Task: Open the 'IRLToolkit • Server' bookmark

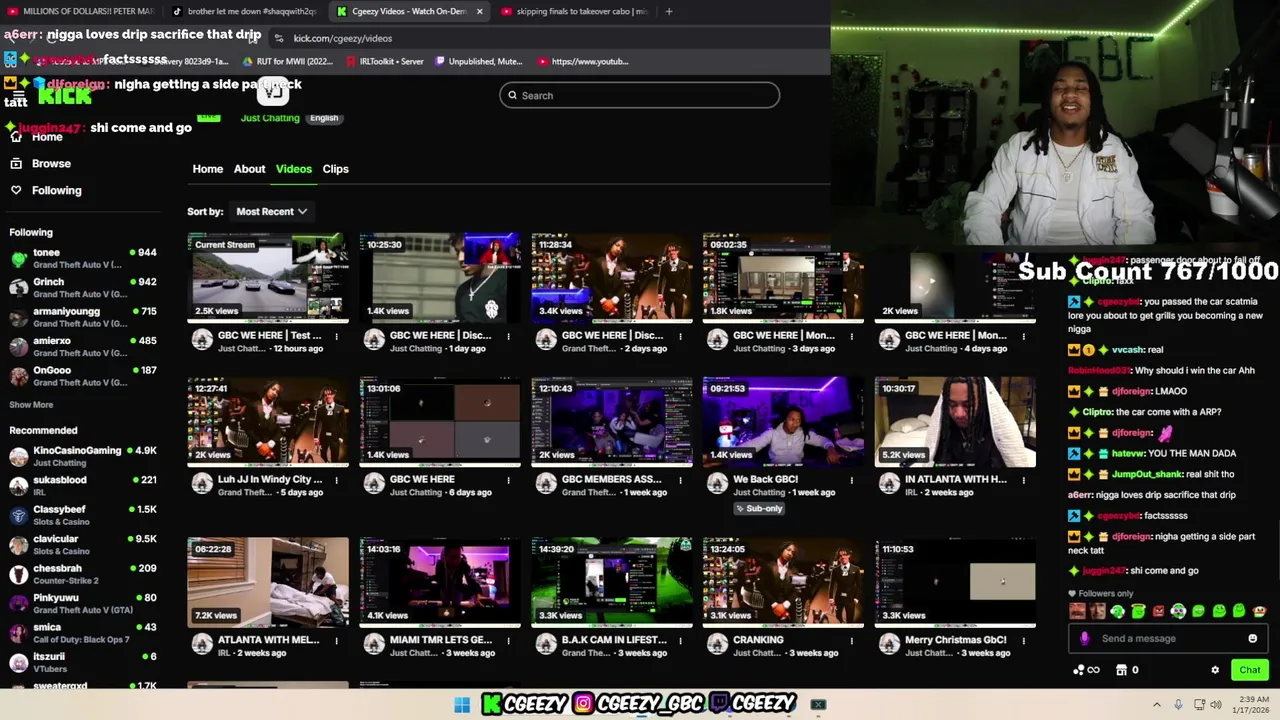Action: pyautogui.click(x=384, y=61)
